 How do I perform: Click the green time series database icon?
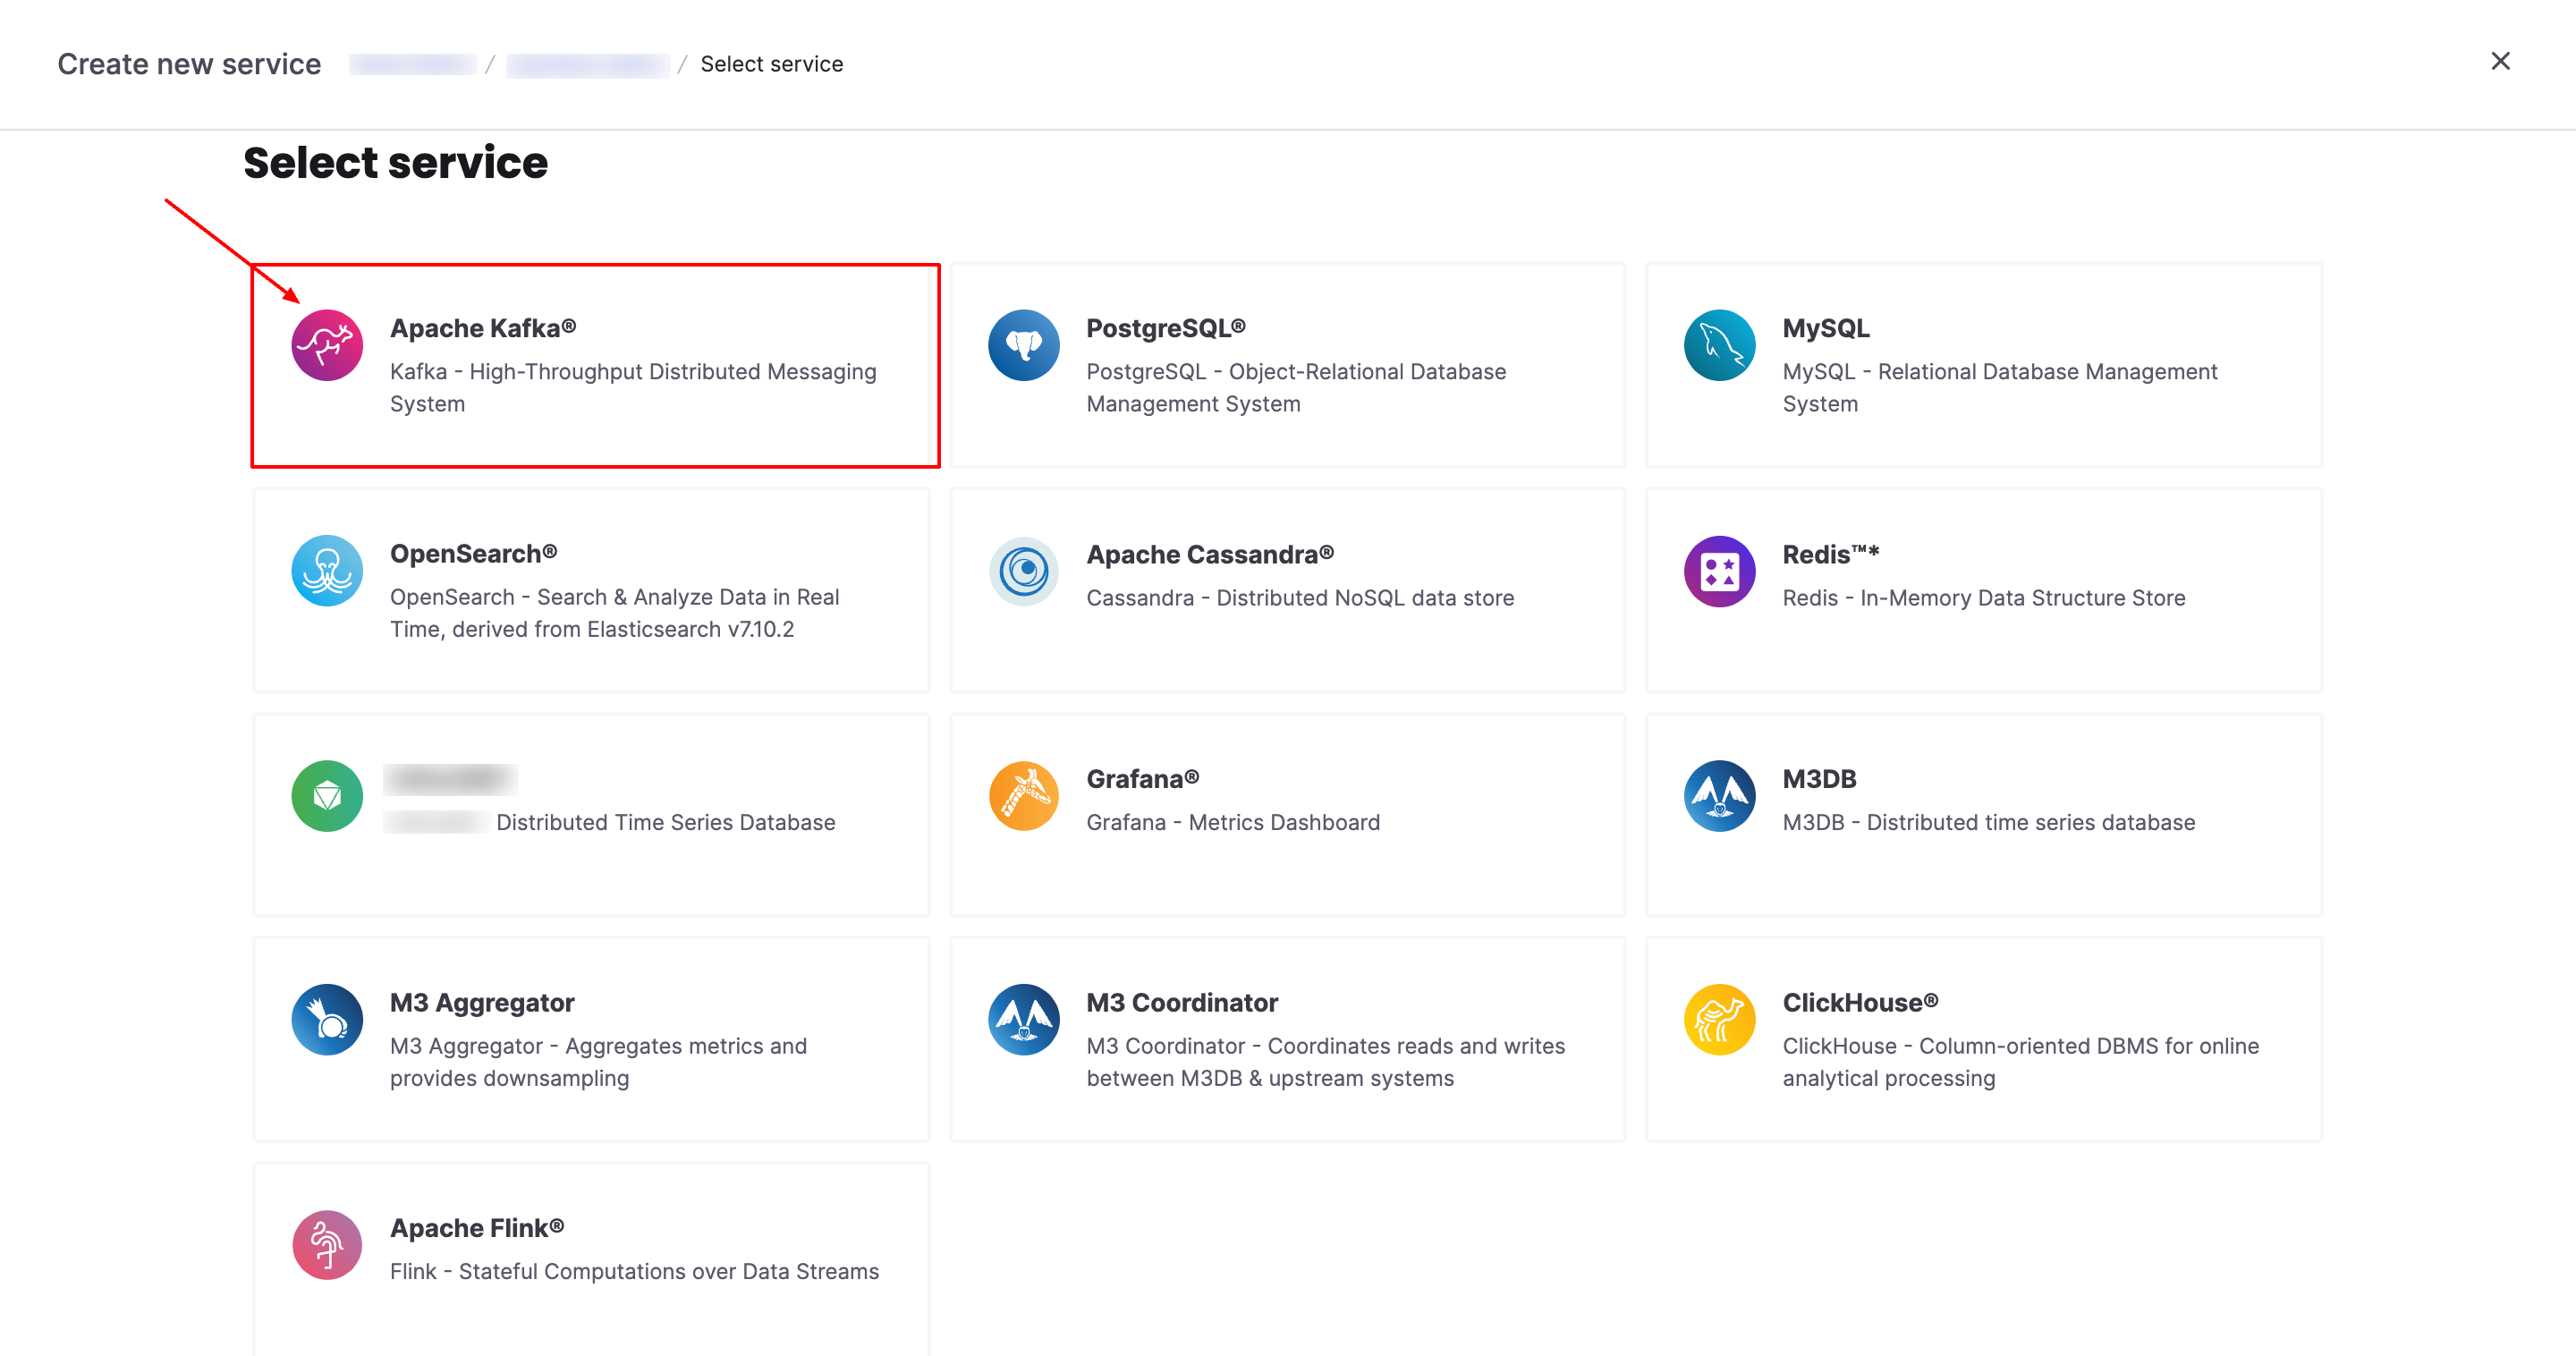[x=327, y=796]
